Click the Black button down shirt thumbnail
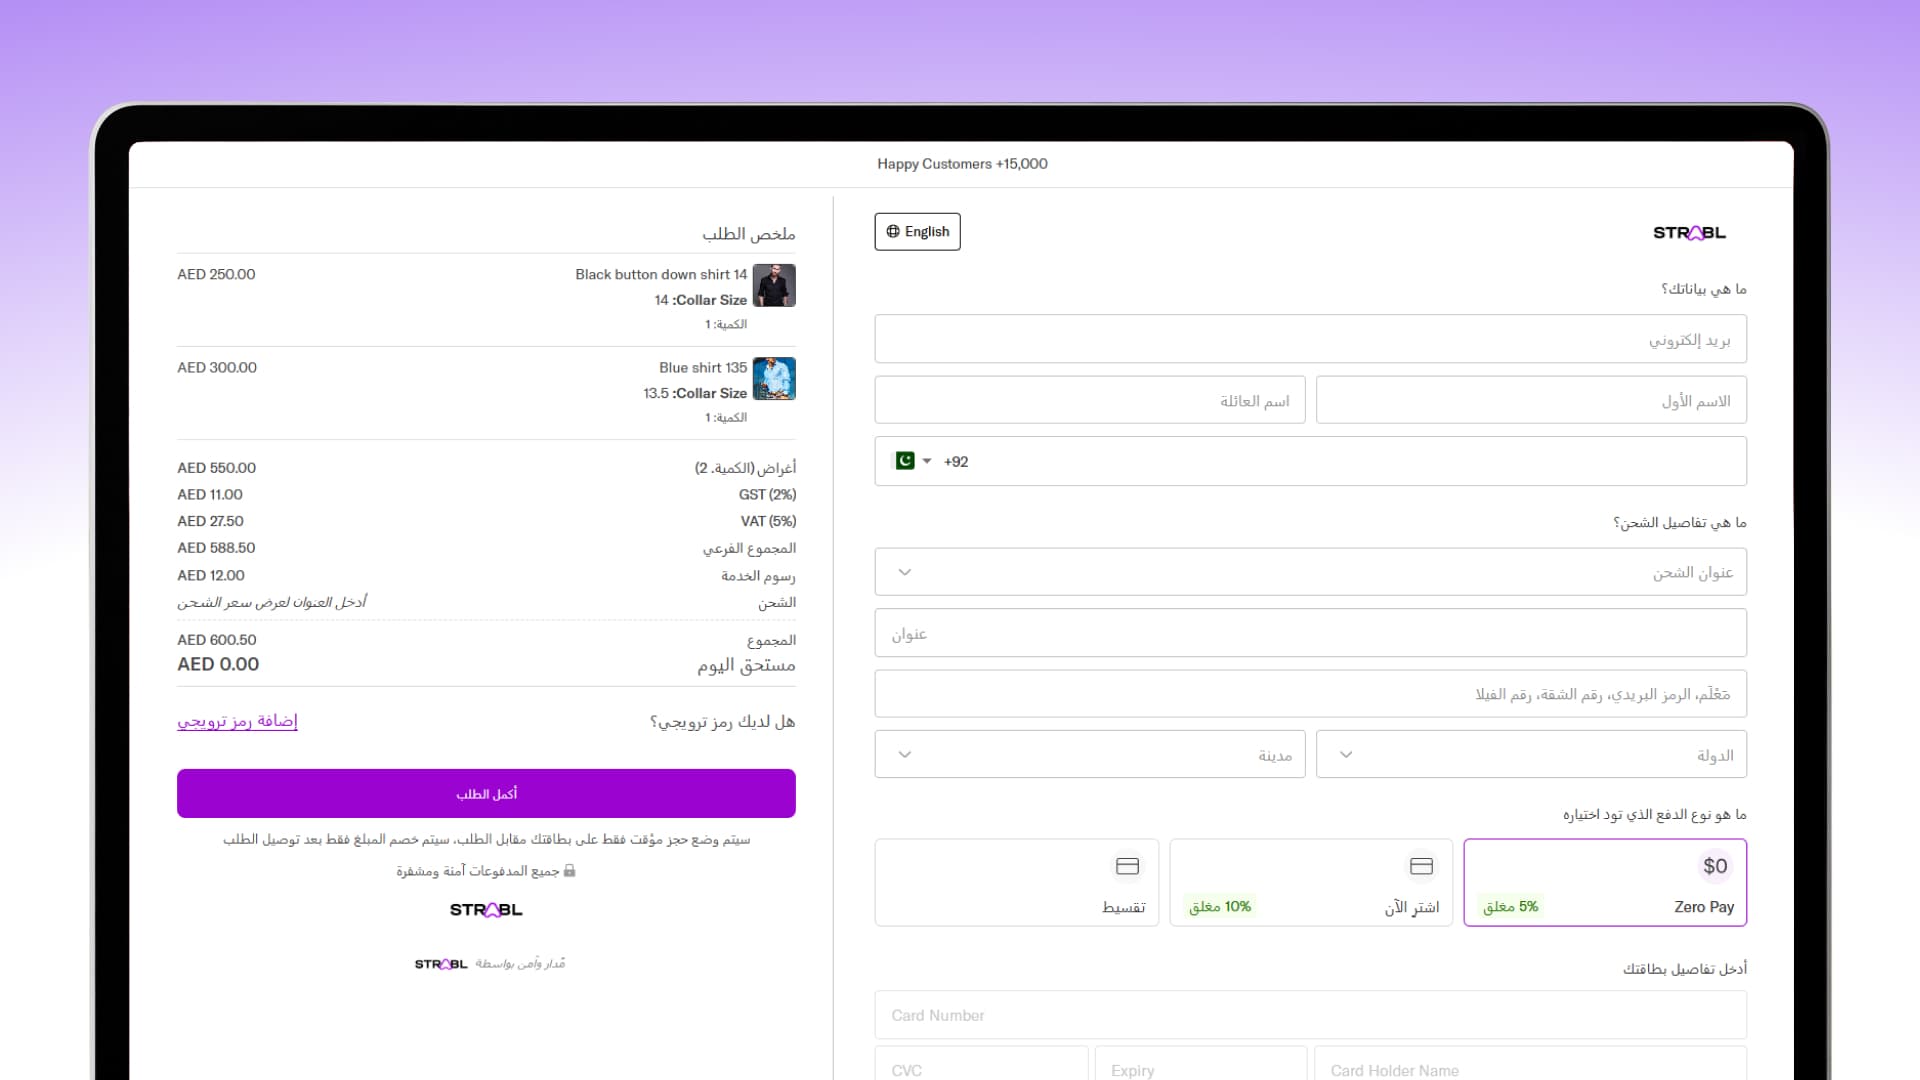1920x1080 pixels. coord(774,286)
